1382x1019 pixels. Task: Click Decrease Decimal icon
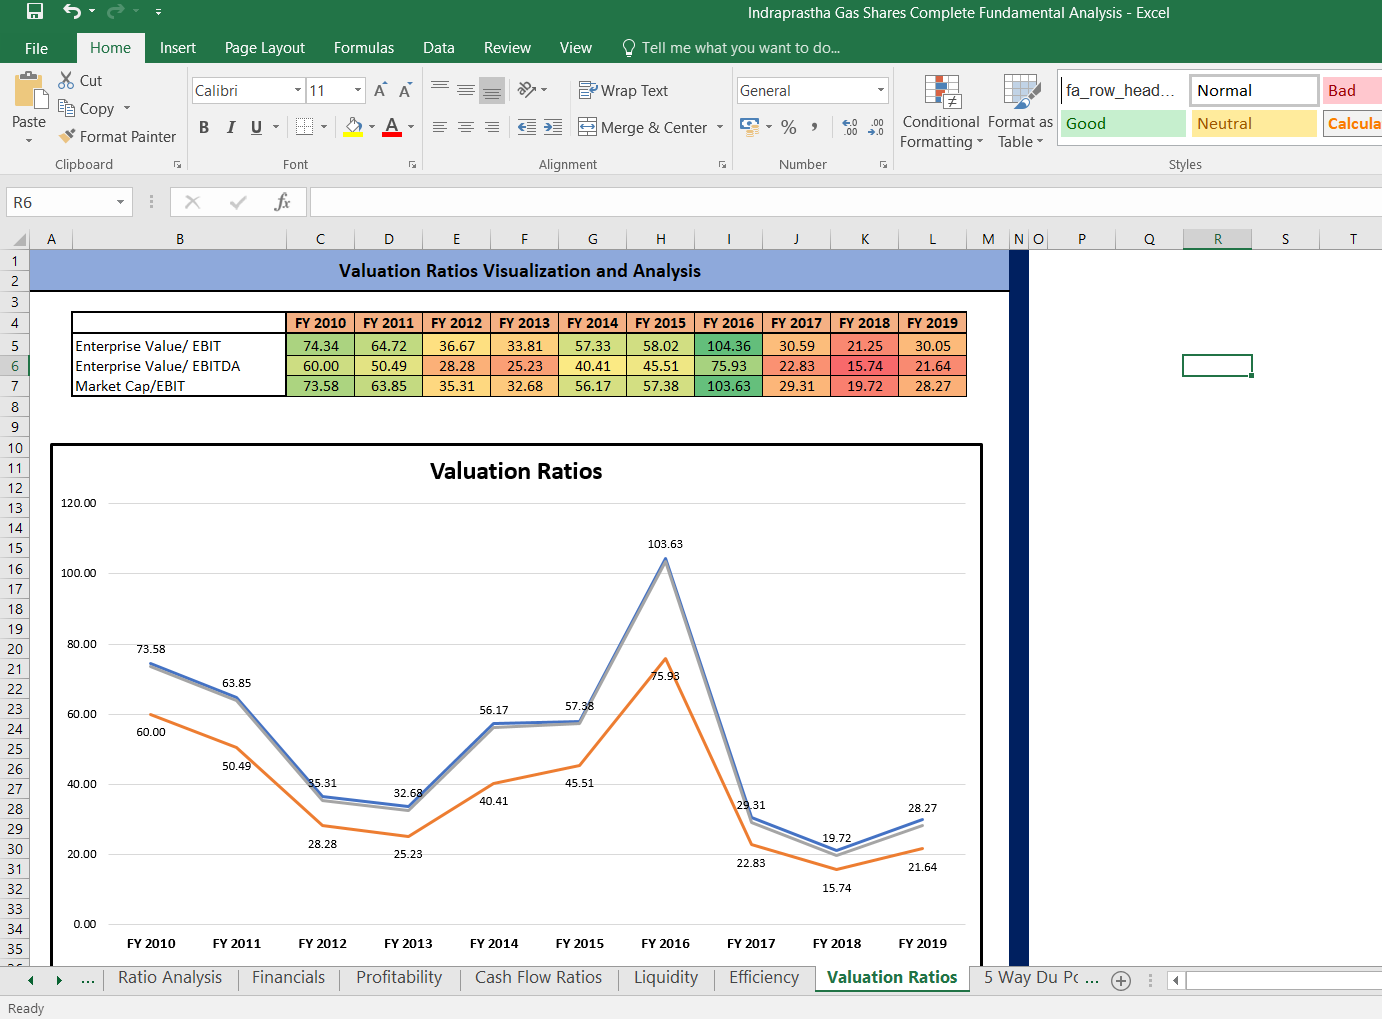[x=876, y=127]
